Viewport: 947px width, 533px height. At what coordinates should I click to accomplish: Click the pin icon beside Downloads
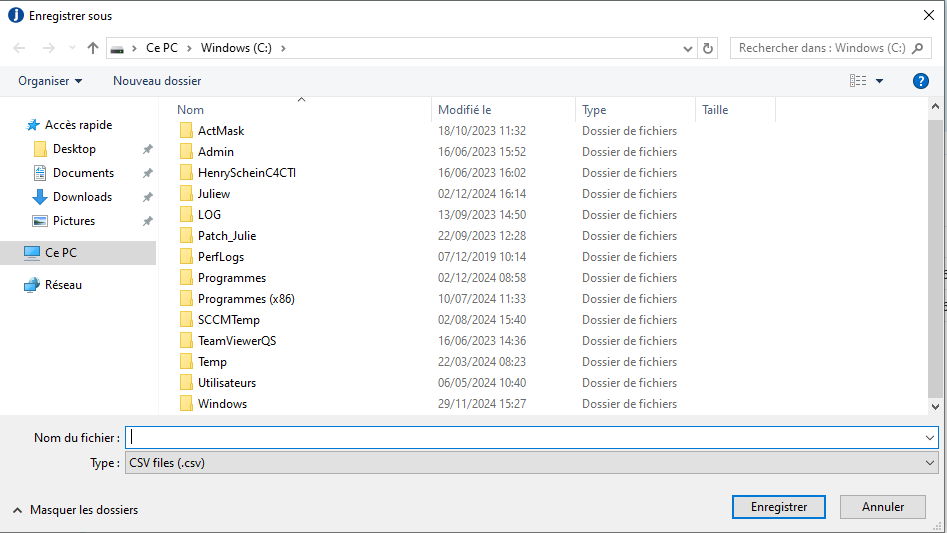[147, 197]
